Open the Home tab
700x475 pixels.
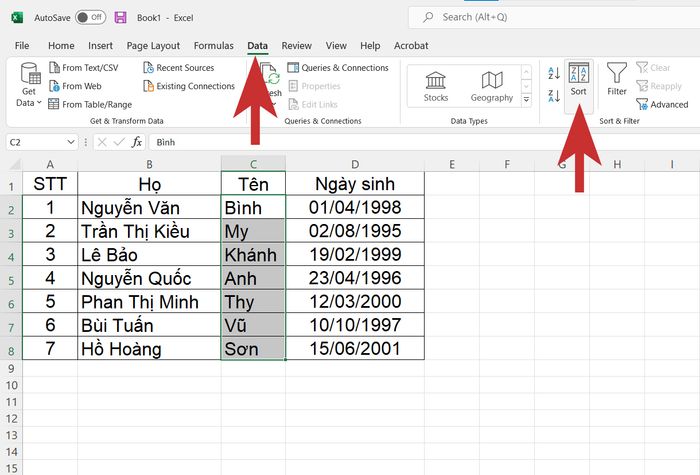[x=61, y=46]
